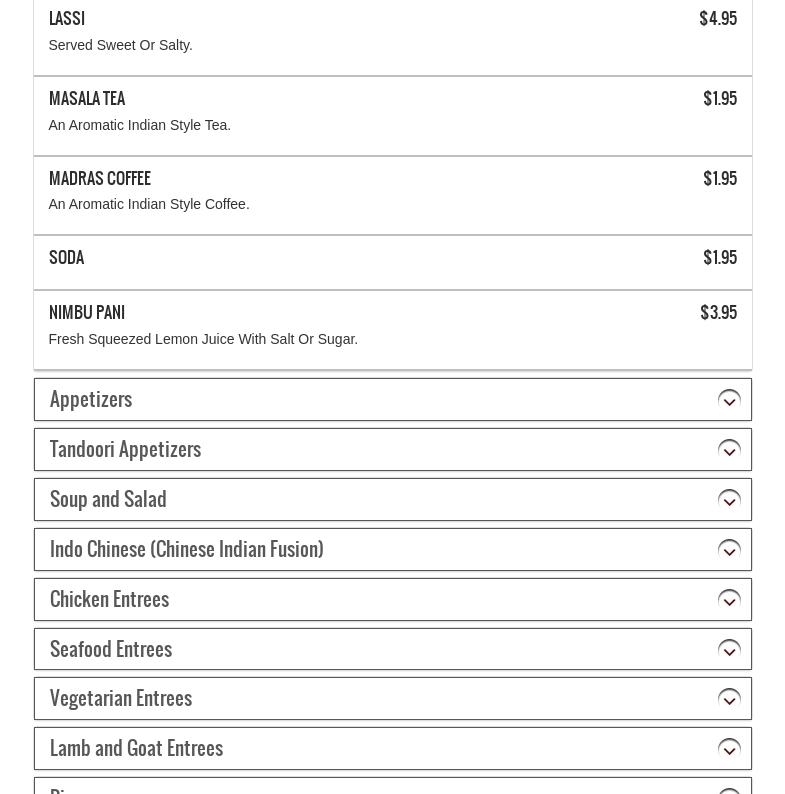The height and width of the screenshot is (794, 785).
Task: Show the Seafood Entrees list
Action: (393, 649)
